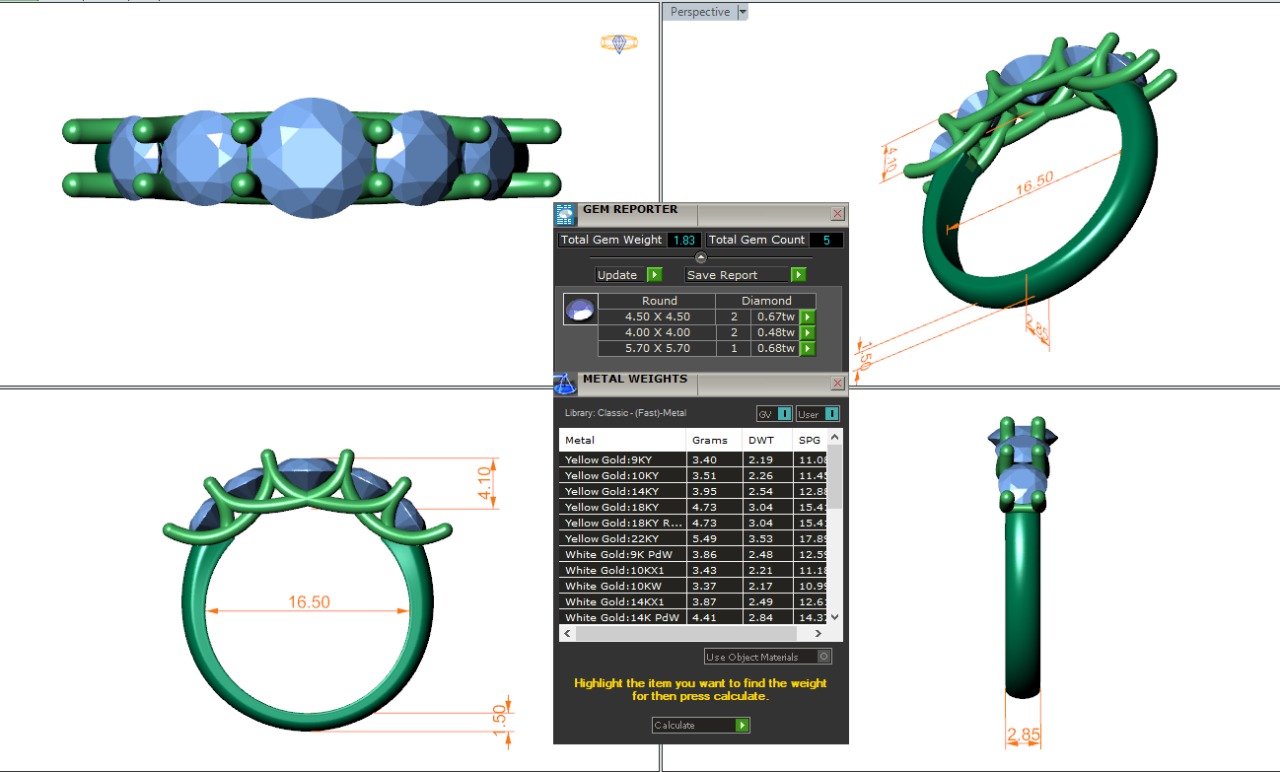Click the gem ring icon in top viewport
Image resolution: width=1280 pixels, height=772 pixels.
coord(619,43)
